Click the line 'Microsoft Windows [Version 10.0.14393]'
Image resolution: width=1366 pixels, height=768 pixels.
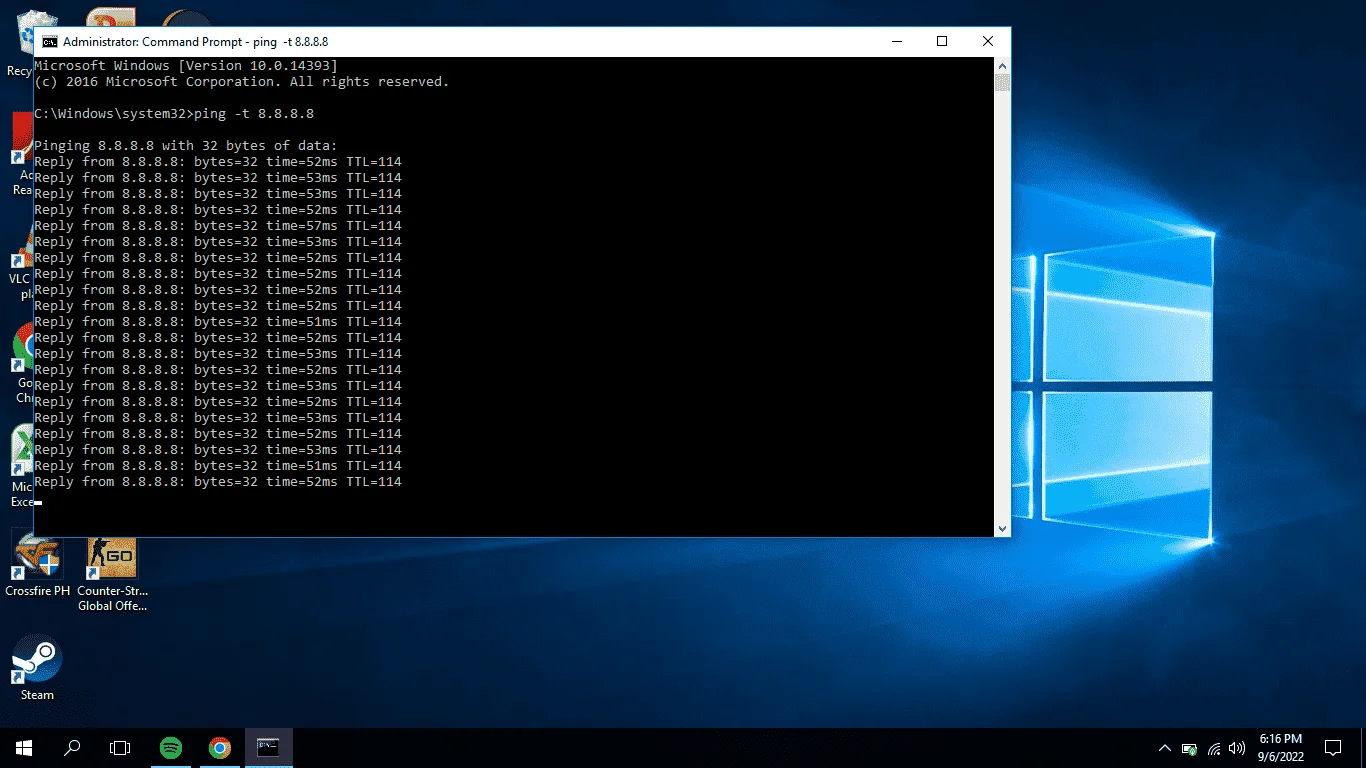(186, 66)
